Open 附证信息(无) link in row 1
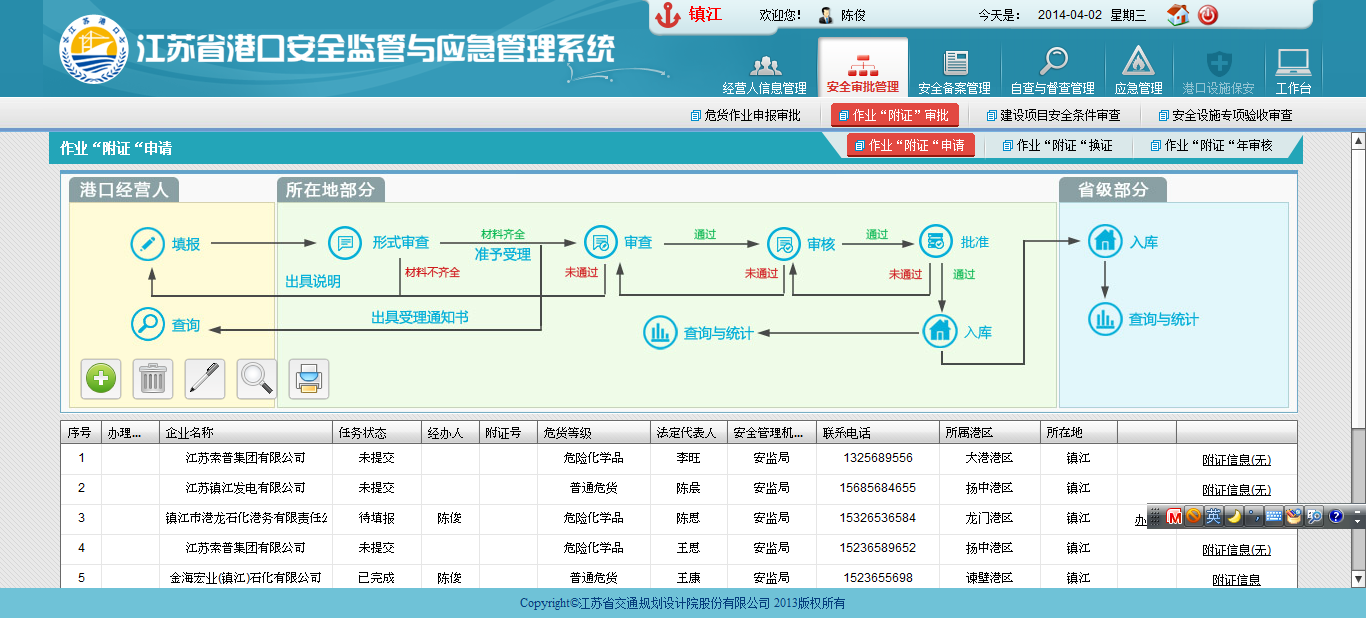This screenshot has width=1366, height=618. 1236,460
